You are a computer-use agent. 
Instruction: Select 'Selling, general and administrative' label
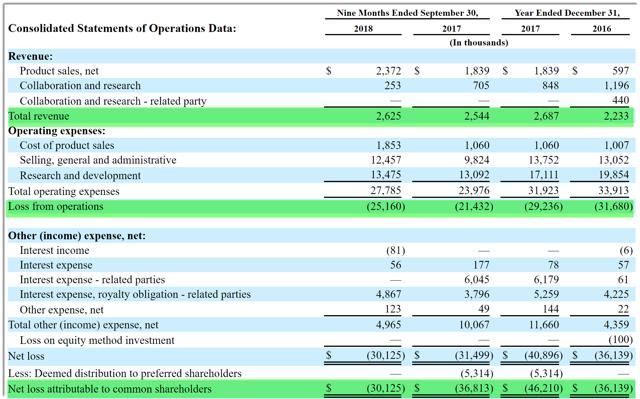pyautogui.click(x=98, y=160)
